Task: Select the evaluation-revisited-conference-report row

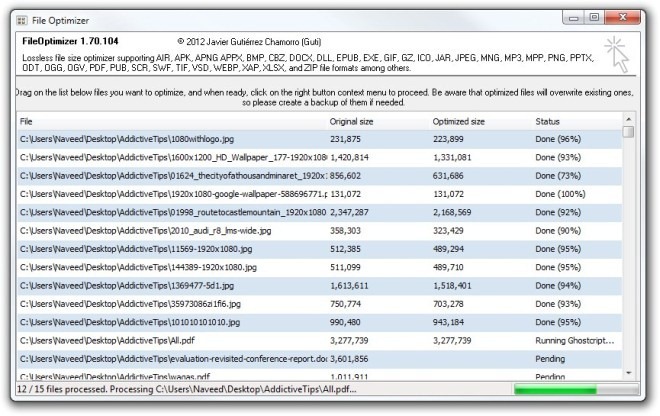Action: (319, 359)
